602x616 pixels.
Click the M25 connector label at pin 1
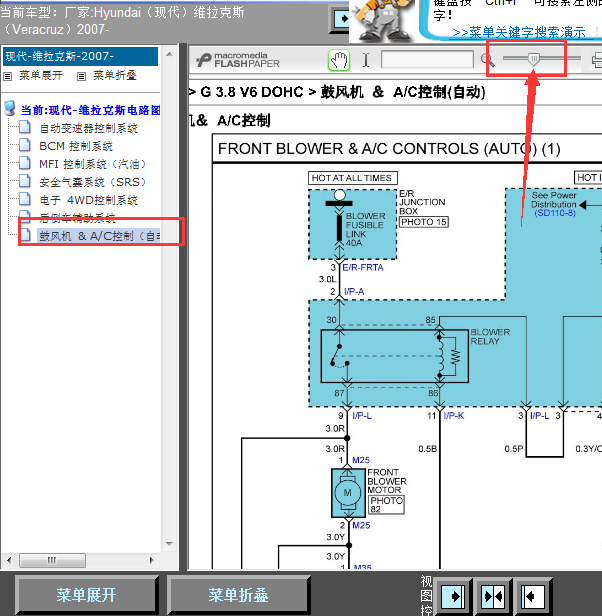coord(361,460)
